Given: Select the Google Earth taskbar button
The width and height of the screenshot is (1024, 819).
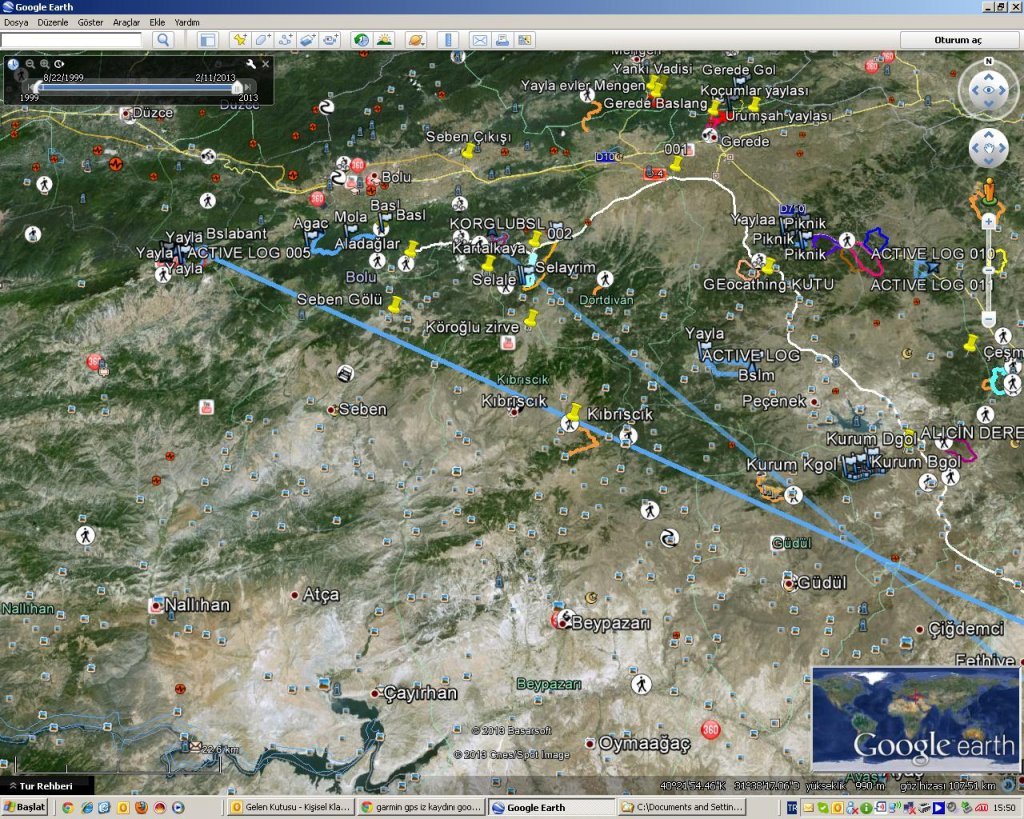Looking at the screenshot, I should coord(552,807).
